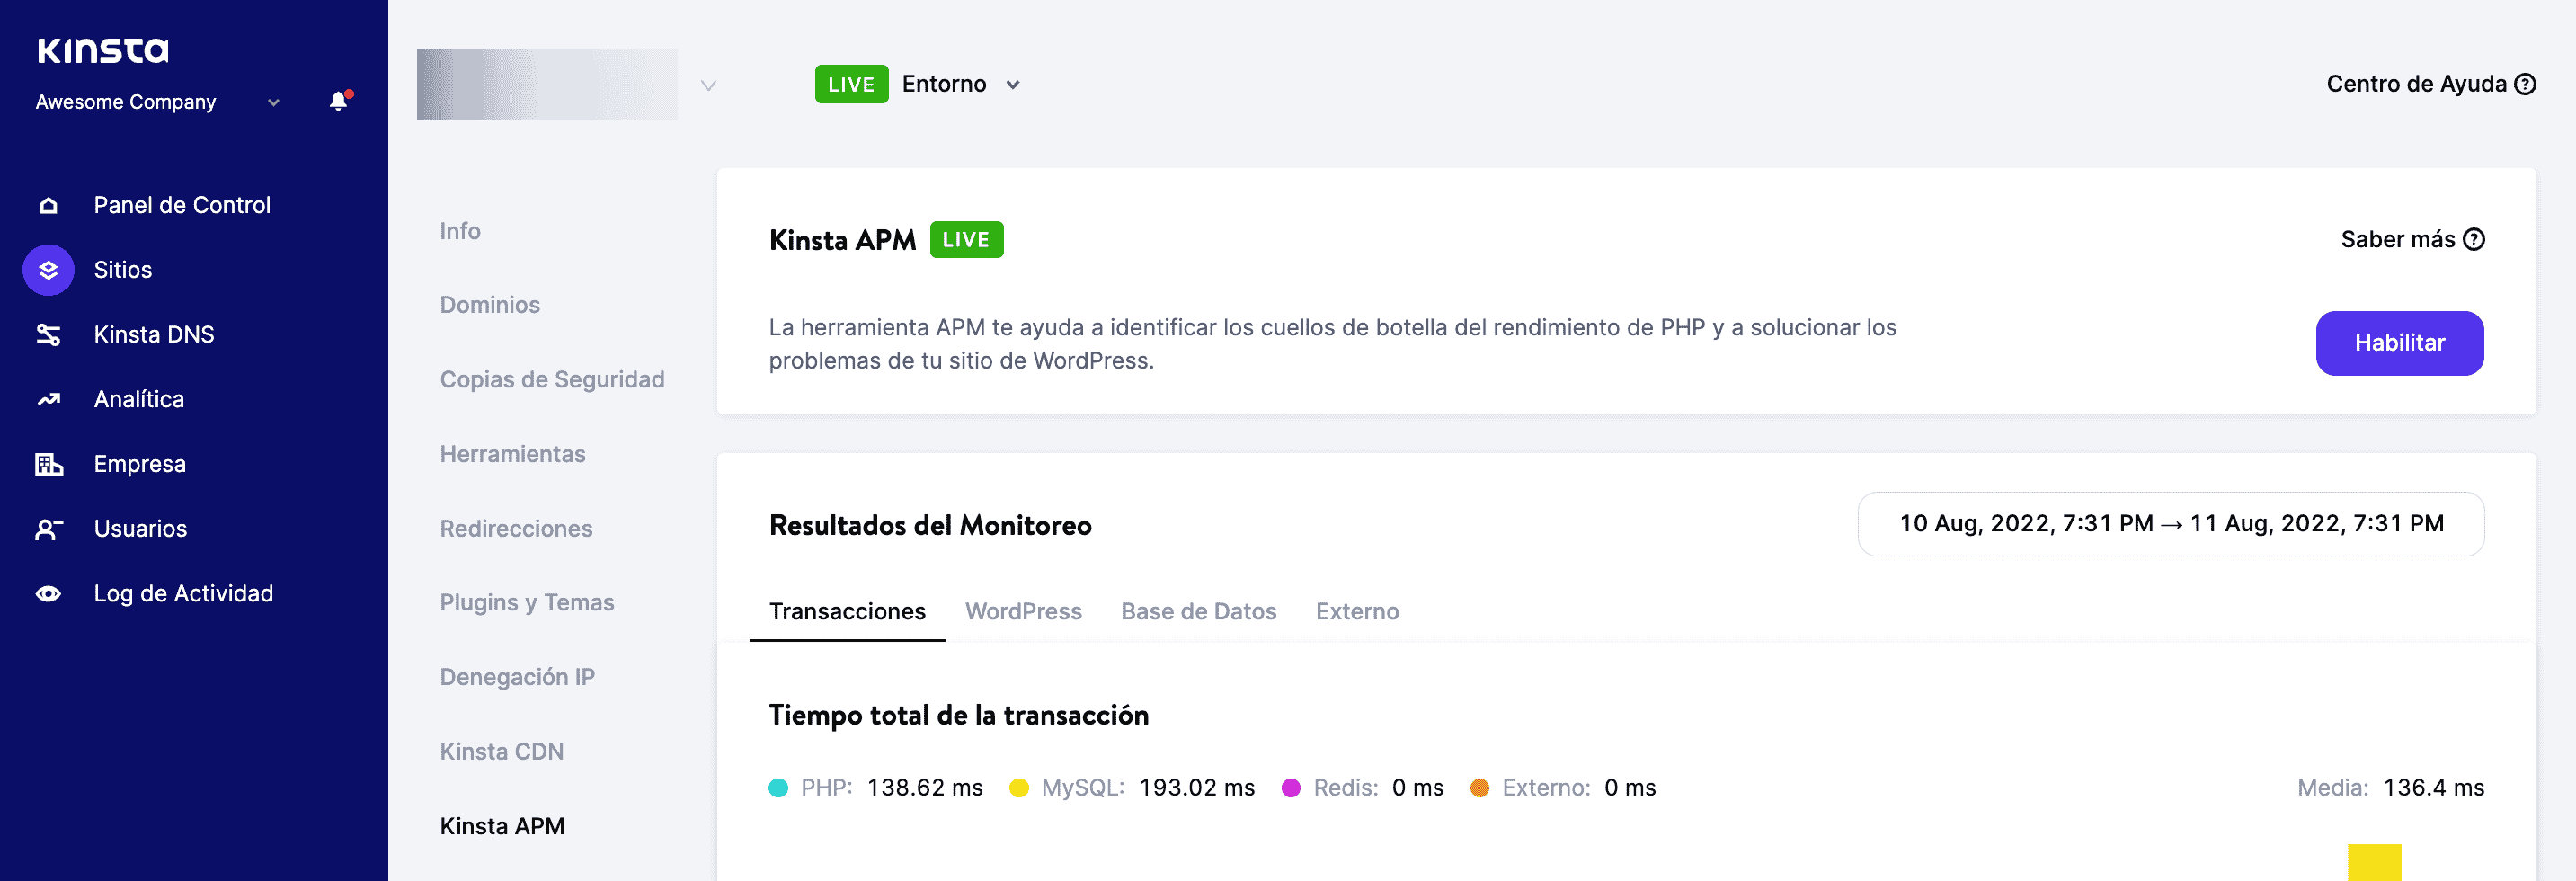This screenshot has height=881, width=2576.
Task: Click the Sitios layers icon
Action: click(48, 270)
